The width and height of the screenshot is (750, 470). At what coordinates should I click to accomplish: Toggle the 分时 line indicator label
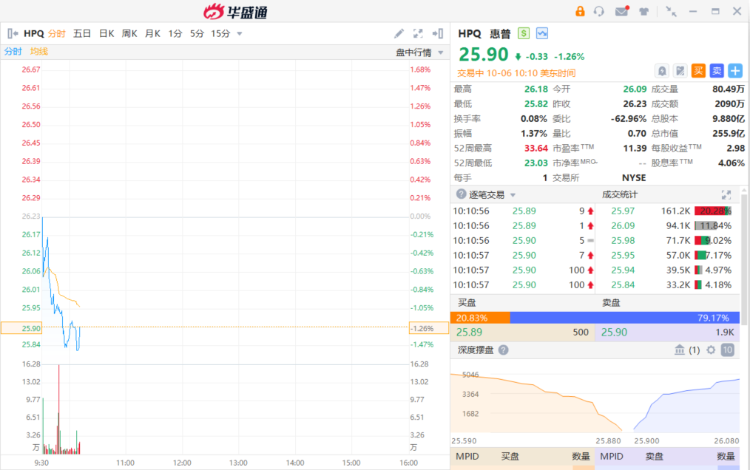[x=13, y=51]
